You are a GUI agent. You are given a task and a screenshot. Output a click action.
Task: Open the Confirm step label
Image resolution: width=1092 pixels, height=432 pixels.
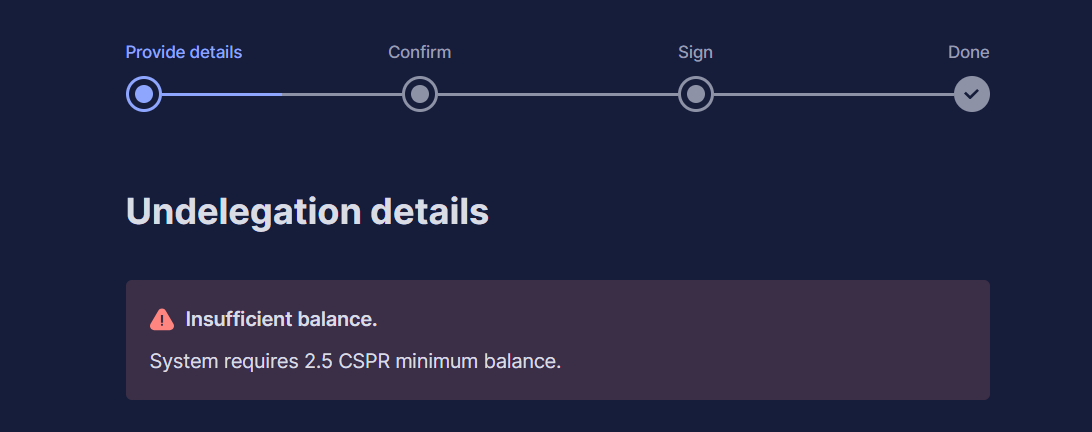(x=420, y=52)
